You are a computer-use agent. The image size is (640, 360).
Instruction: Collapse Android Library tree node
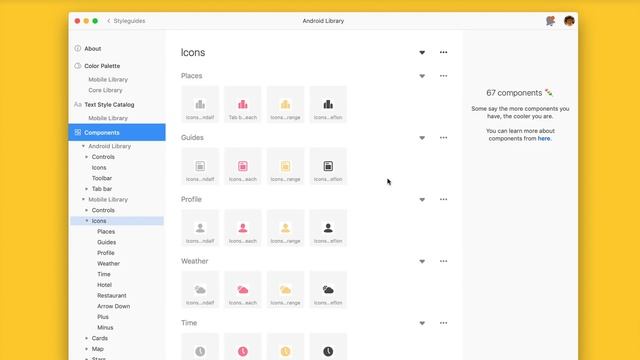[x=83, y=146]
